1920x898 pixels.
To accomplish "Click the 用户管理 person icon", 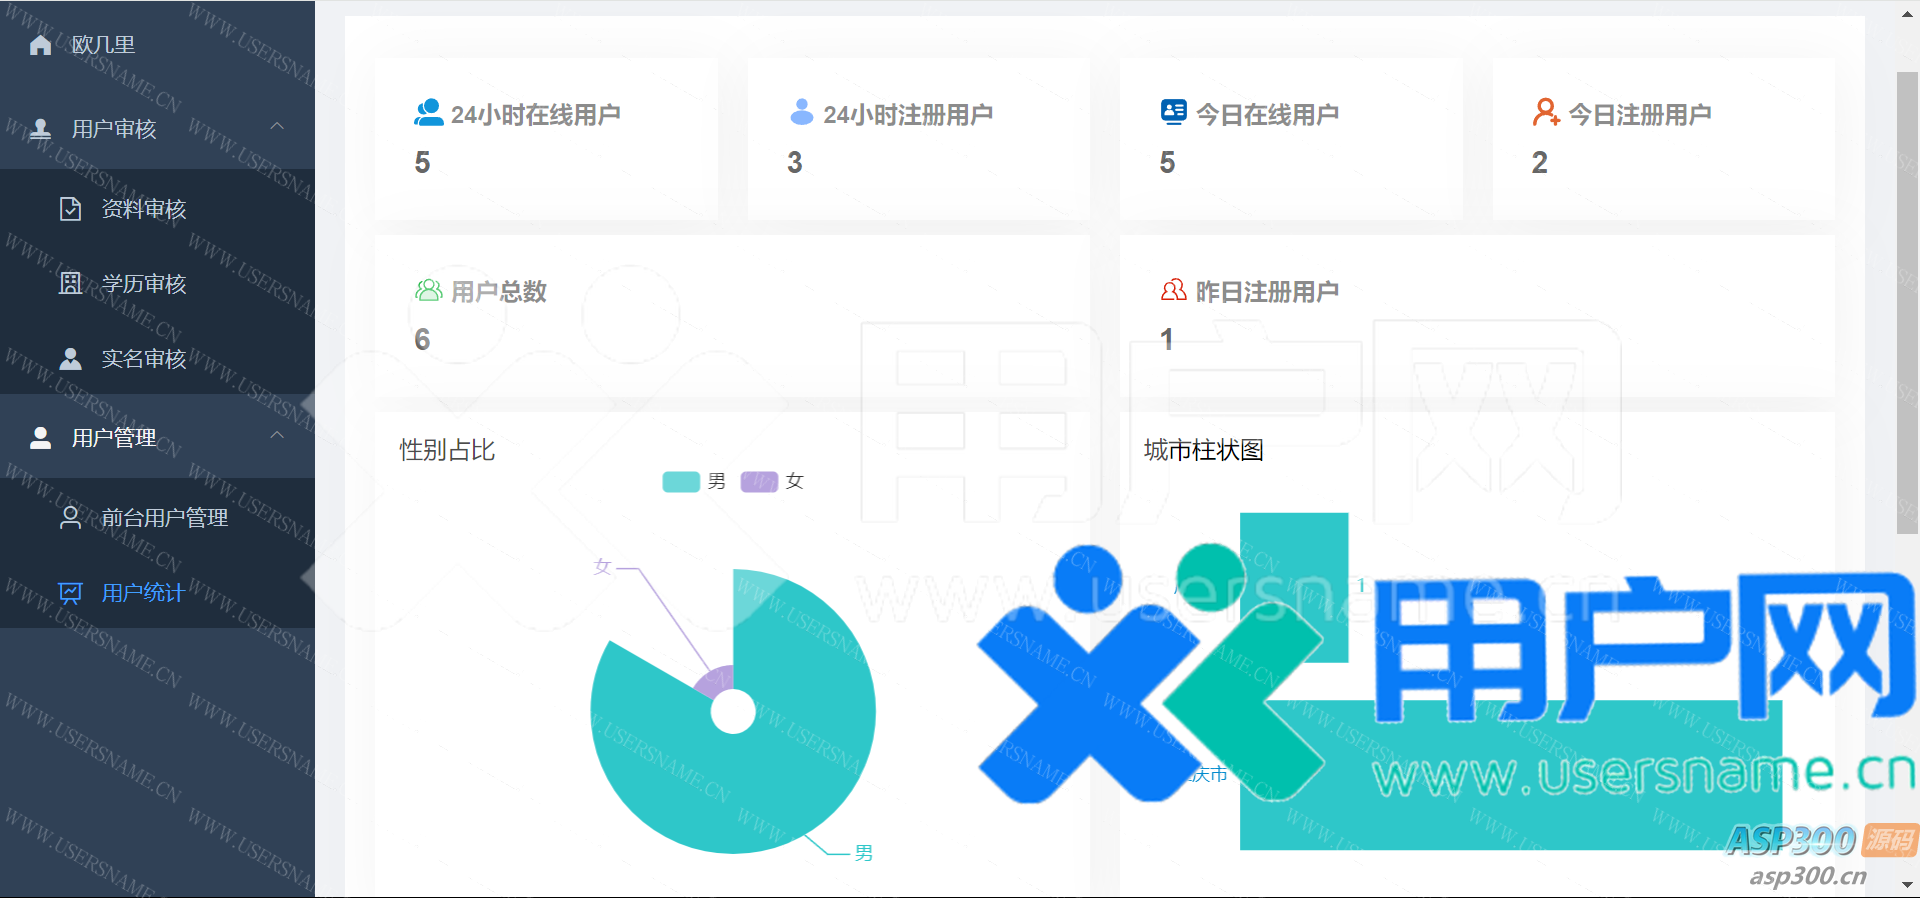I will 41,438.
